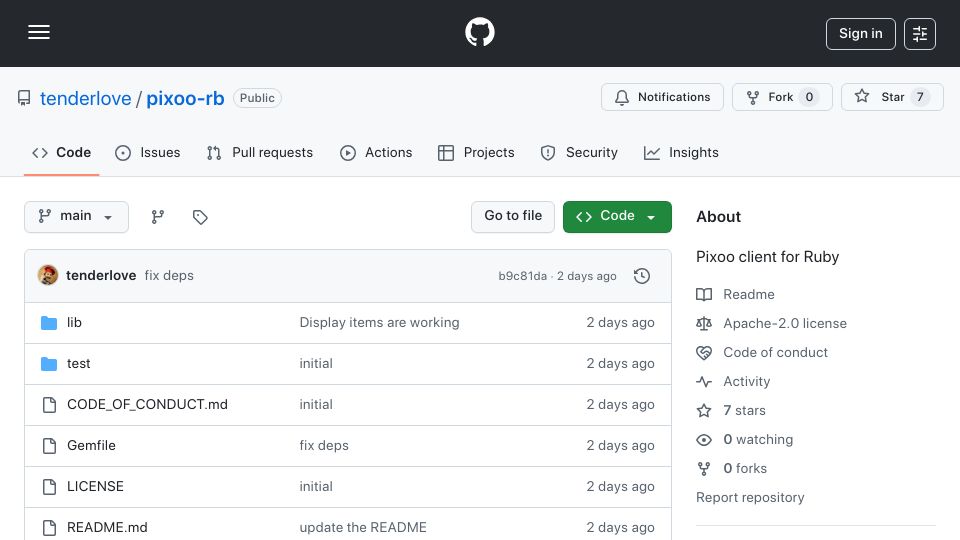Open the LICENSE file
960x540 pixels.
95,487
